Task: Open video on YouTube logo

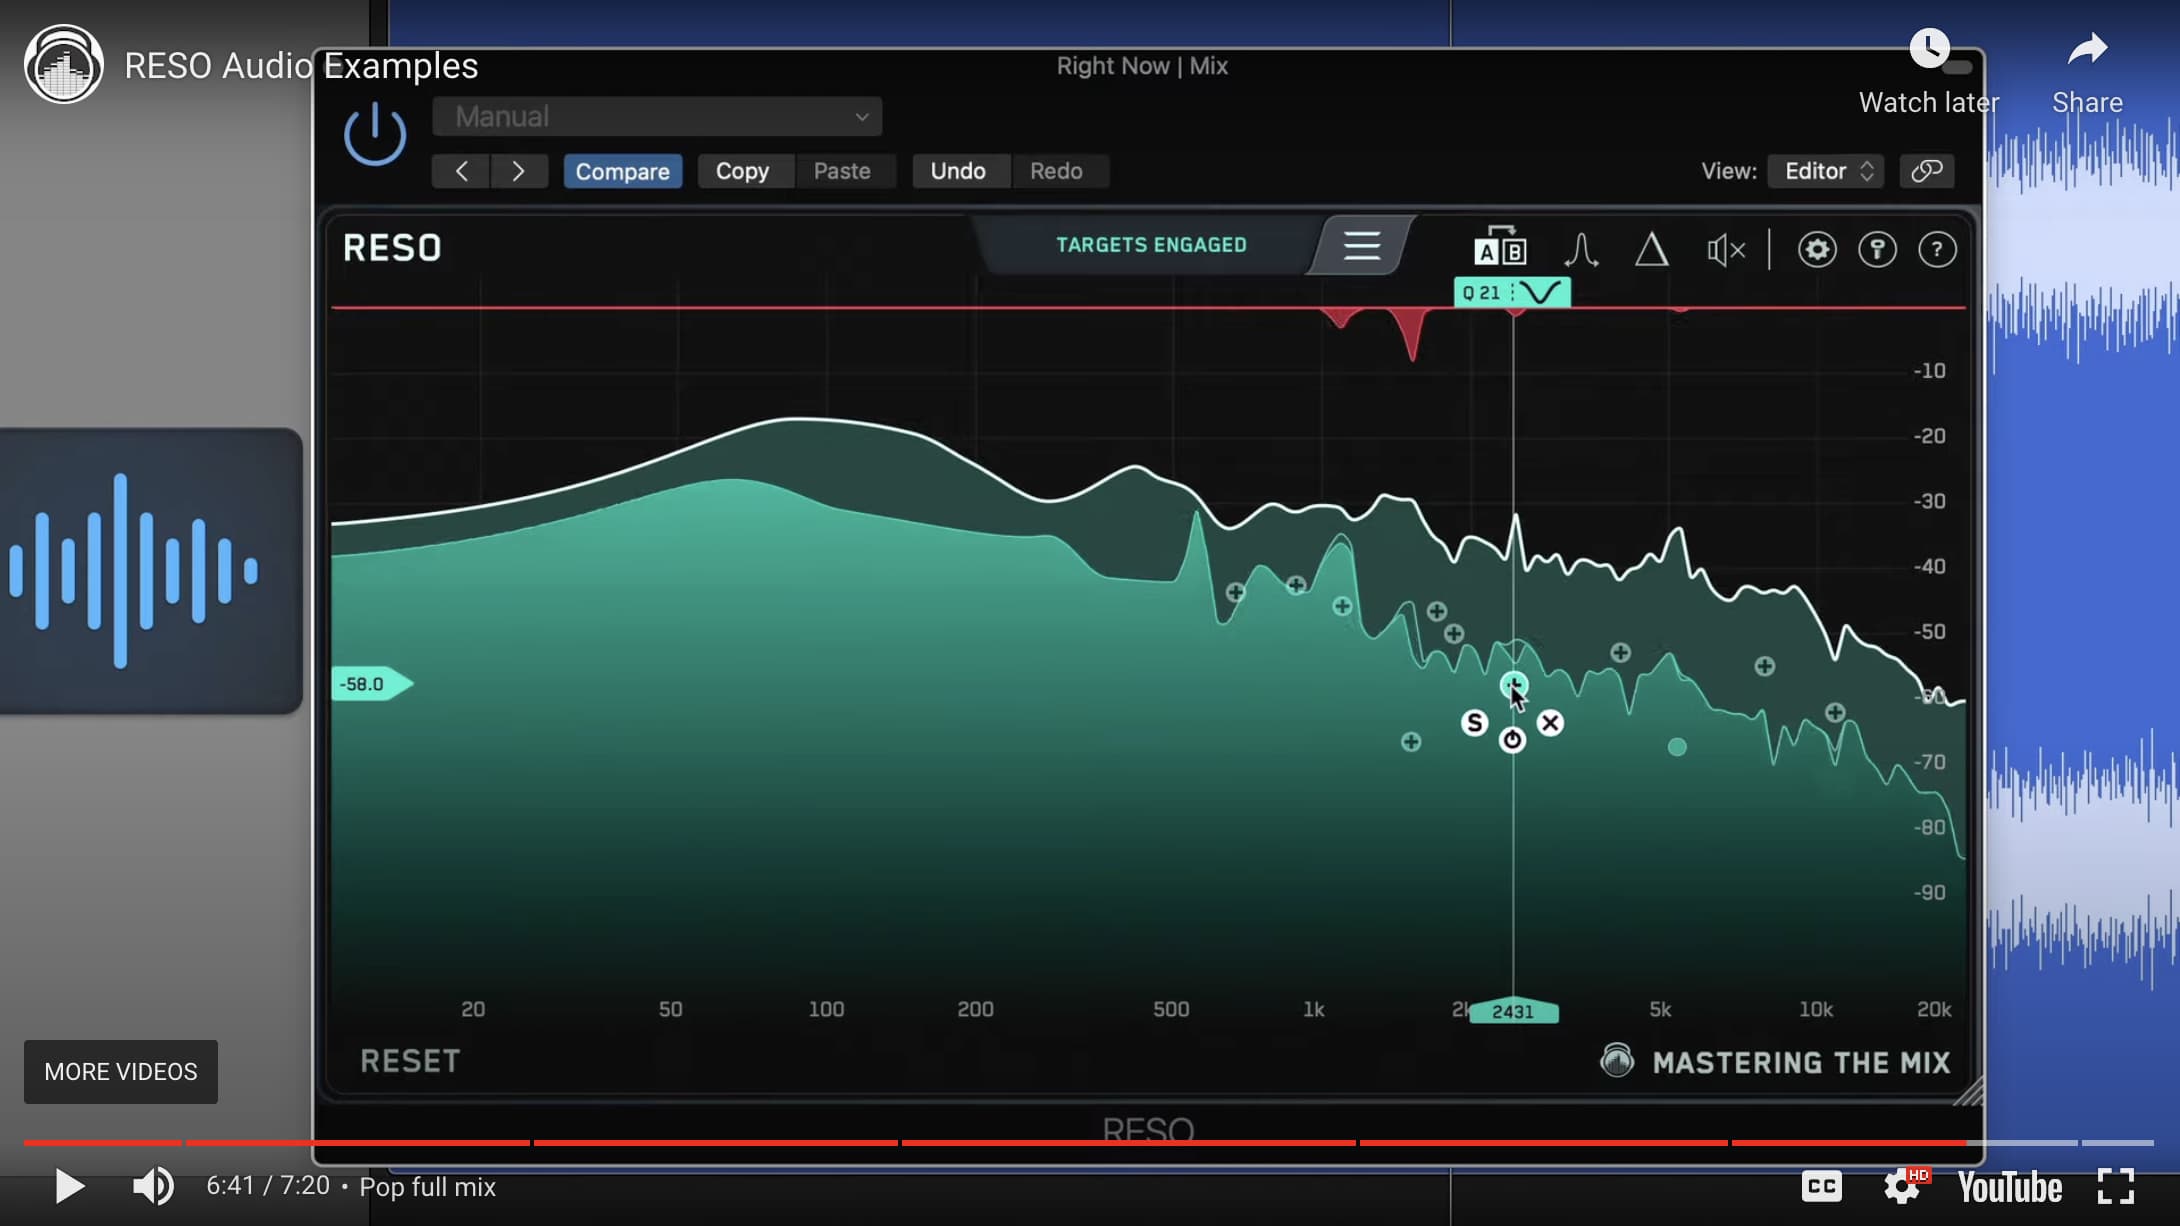Action: (x=2010, y=1188)
